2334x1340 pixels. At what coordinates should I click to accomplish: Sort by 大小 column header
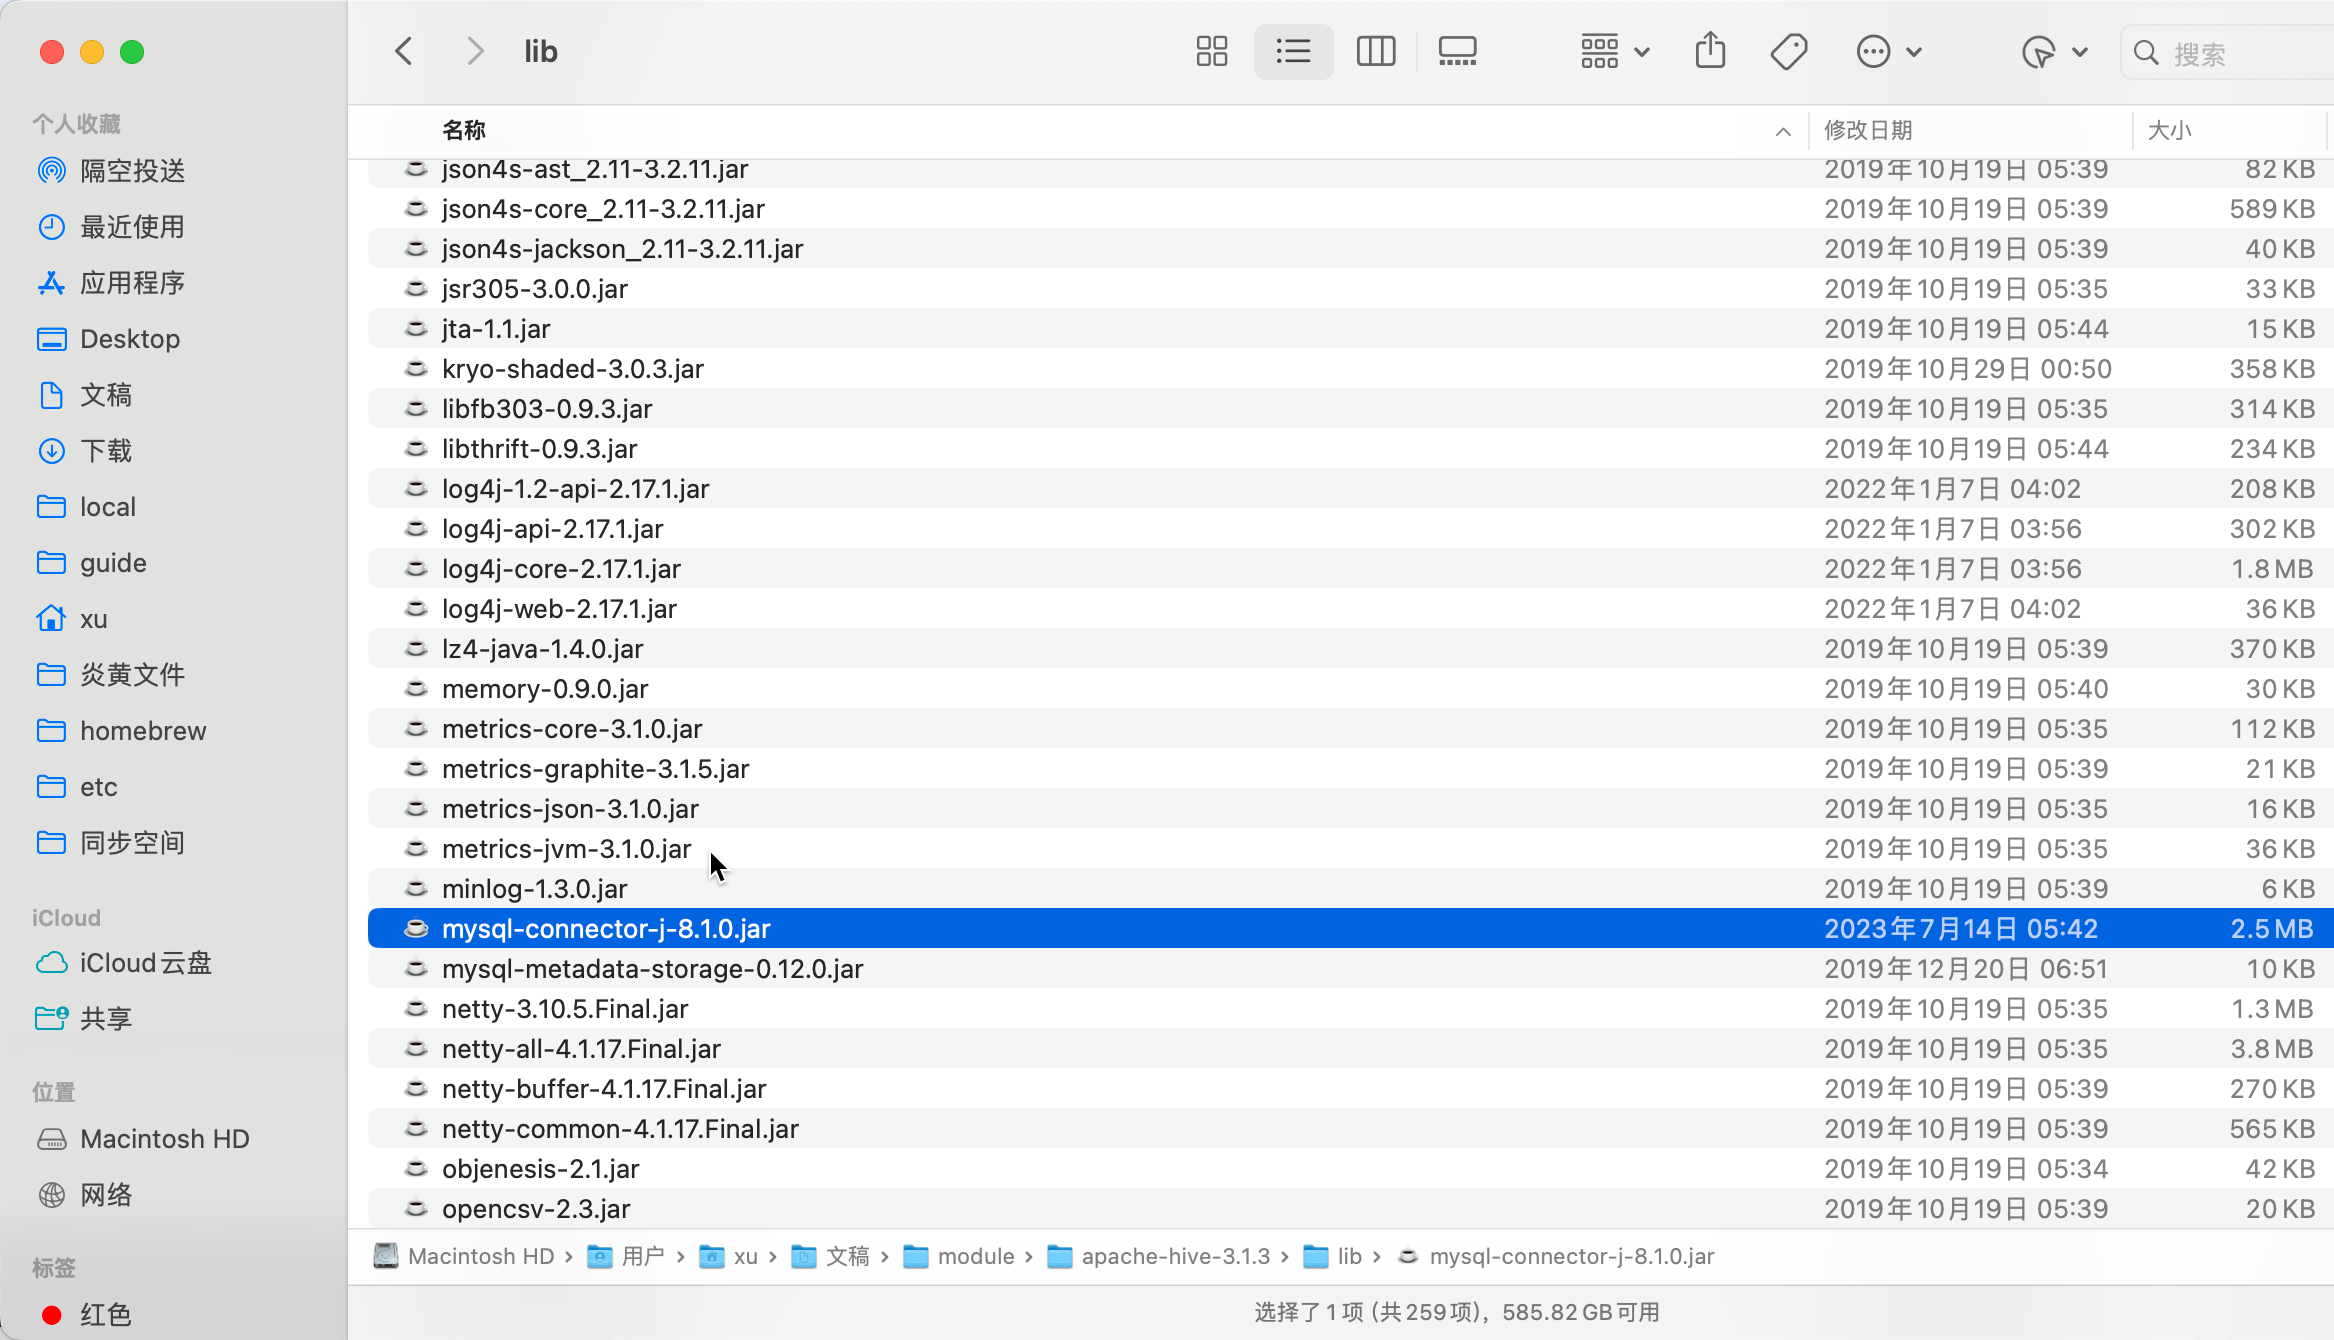pos(2169,131)
